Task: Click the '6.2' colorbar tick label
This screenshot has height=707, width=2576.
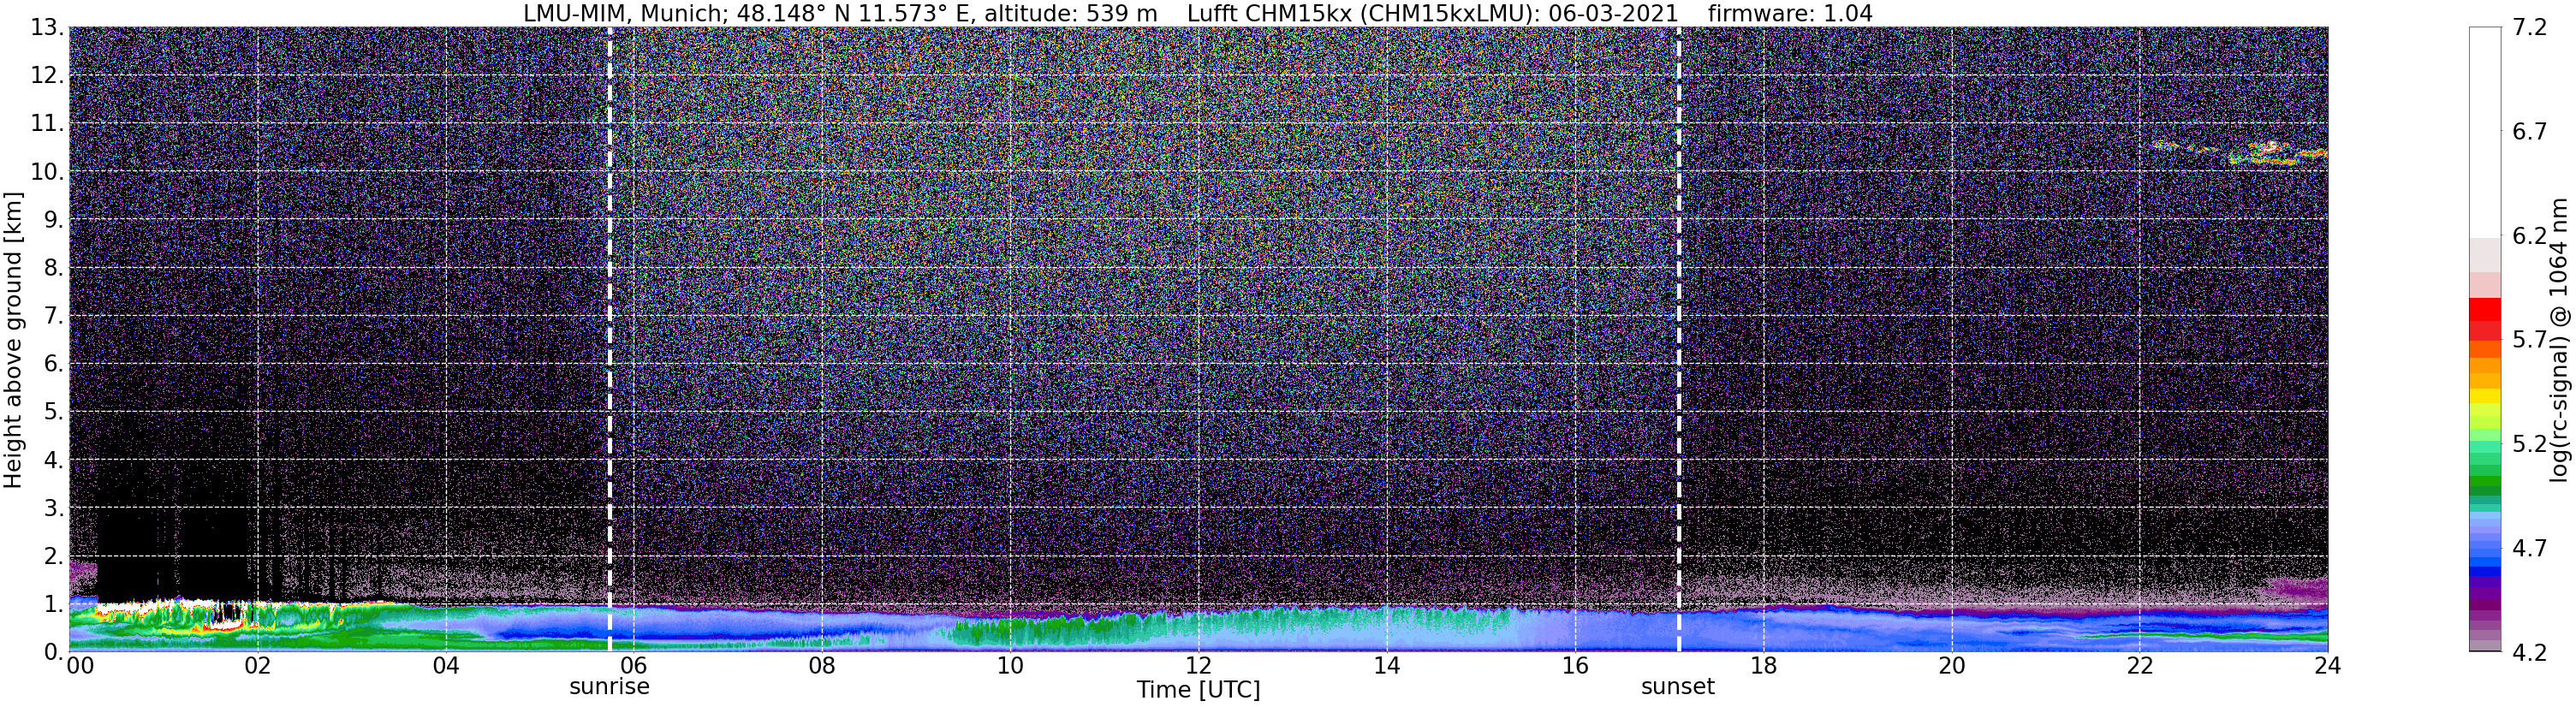Action: (2529, 236)
